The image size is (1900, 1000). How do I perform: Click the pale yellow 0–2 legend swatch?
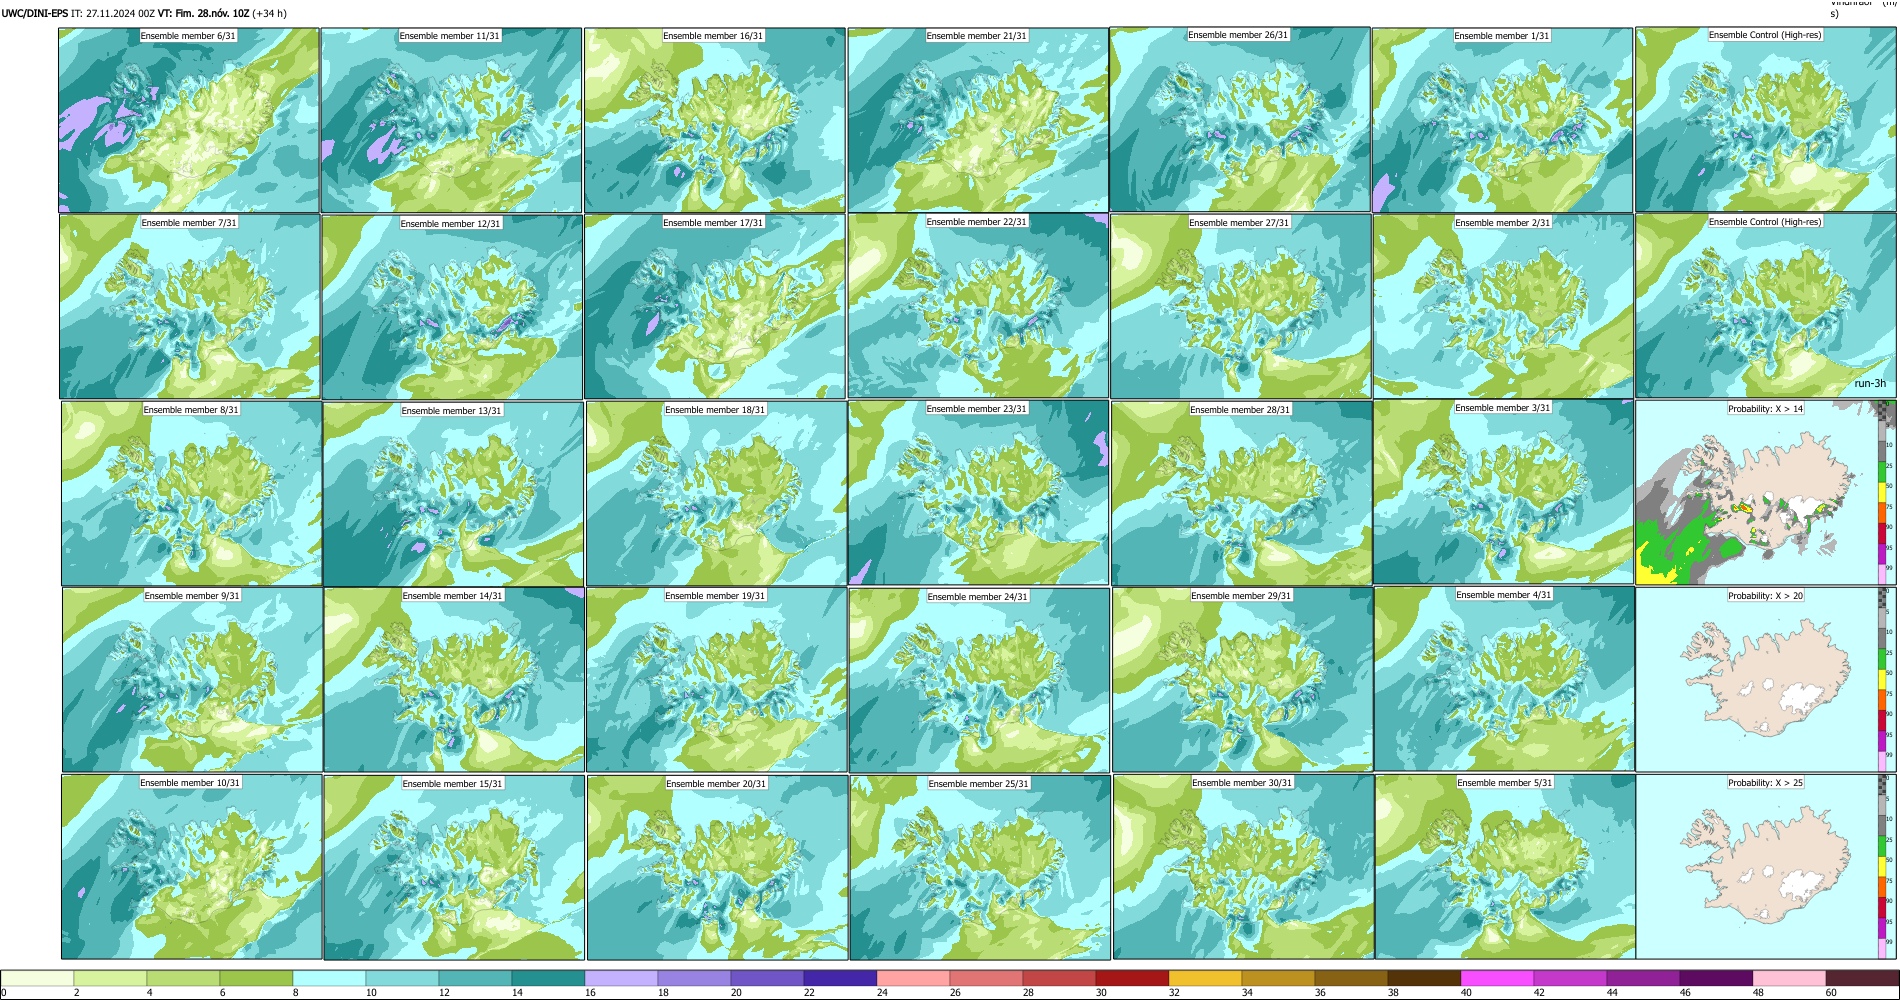pyautogui.click(x=37, y=978)
